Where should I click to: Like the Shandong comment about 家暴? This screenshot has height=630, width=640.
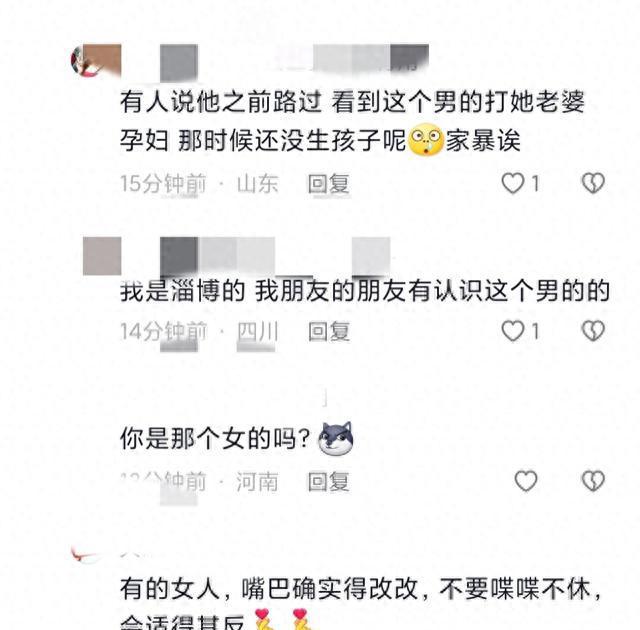pyautogui.click(x=513, y=183)
